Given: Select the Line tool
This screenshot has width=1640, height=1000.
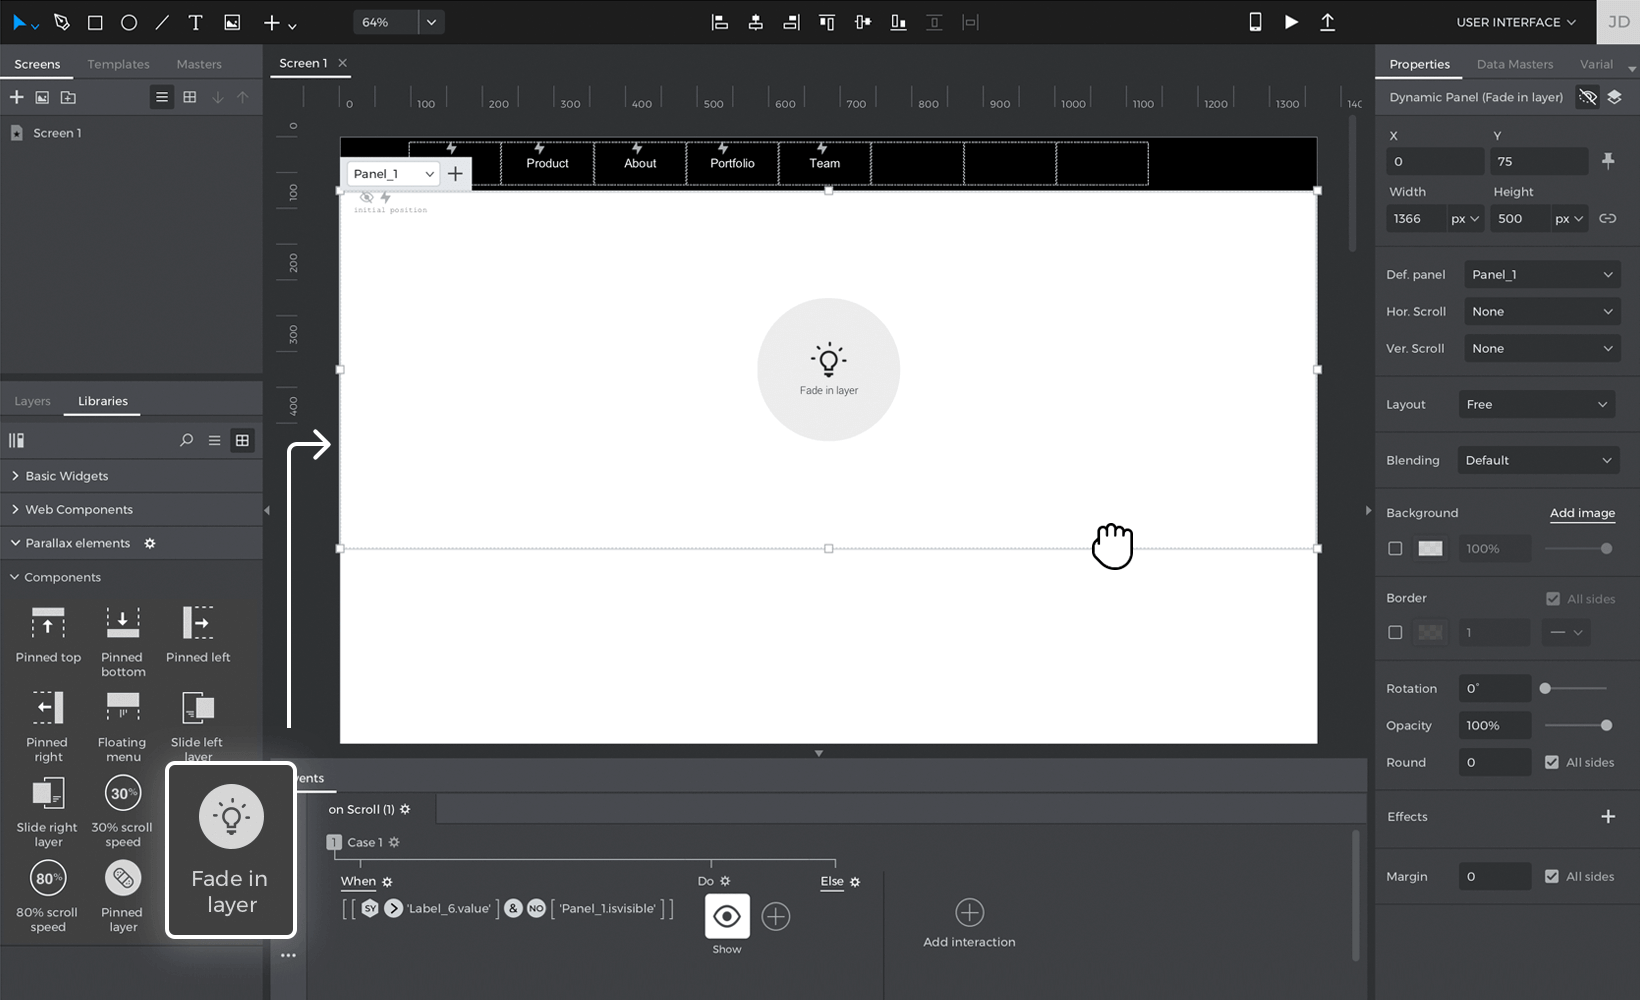Looking at the screenshot, I should point(162,22).
